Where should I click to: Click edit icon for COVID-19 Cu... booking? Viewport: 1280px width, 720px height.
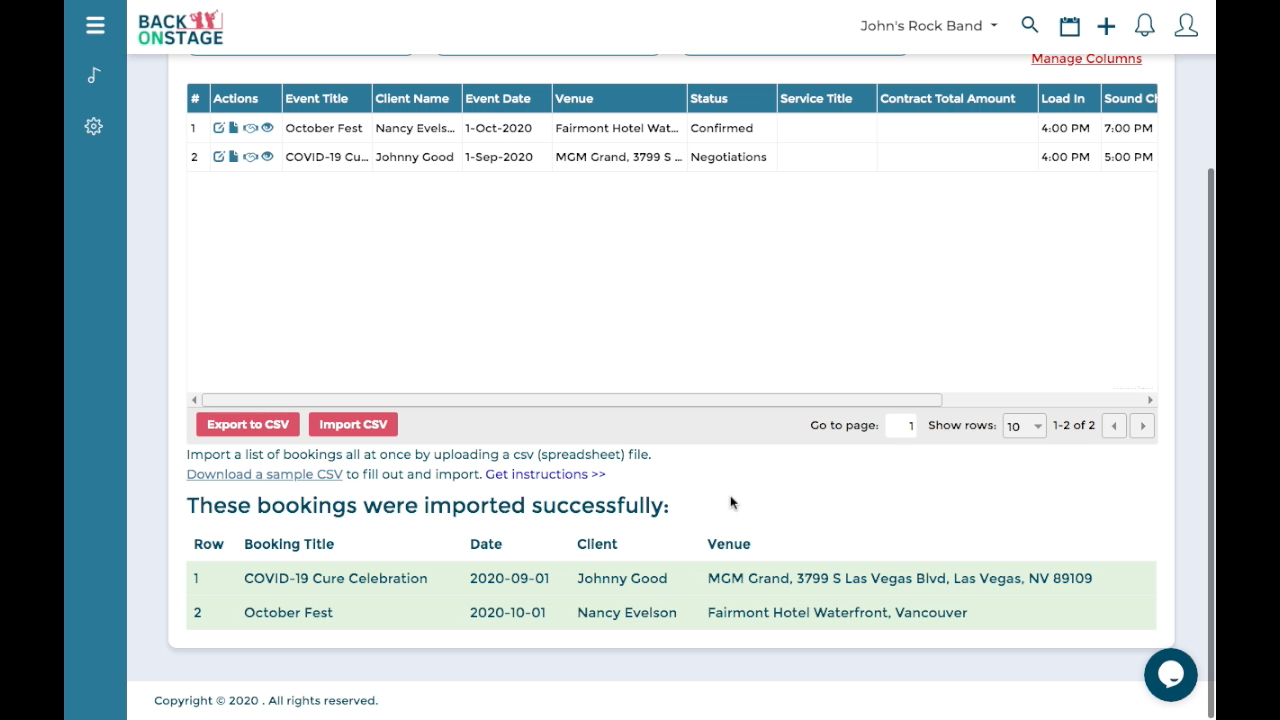219,157
